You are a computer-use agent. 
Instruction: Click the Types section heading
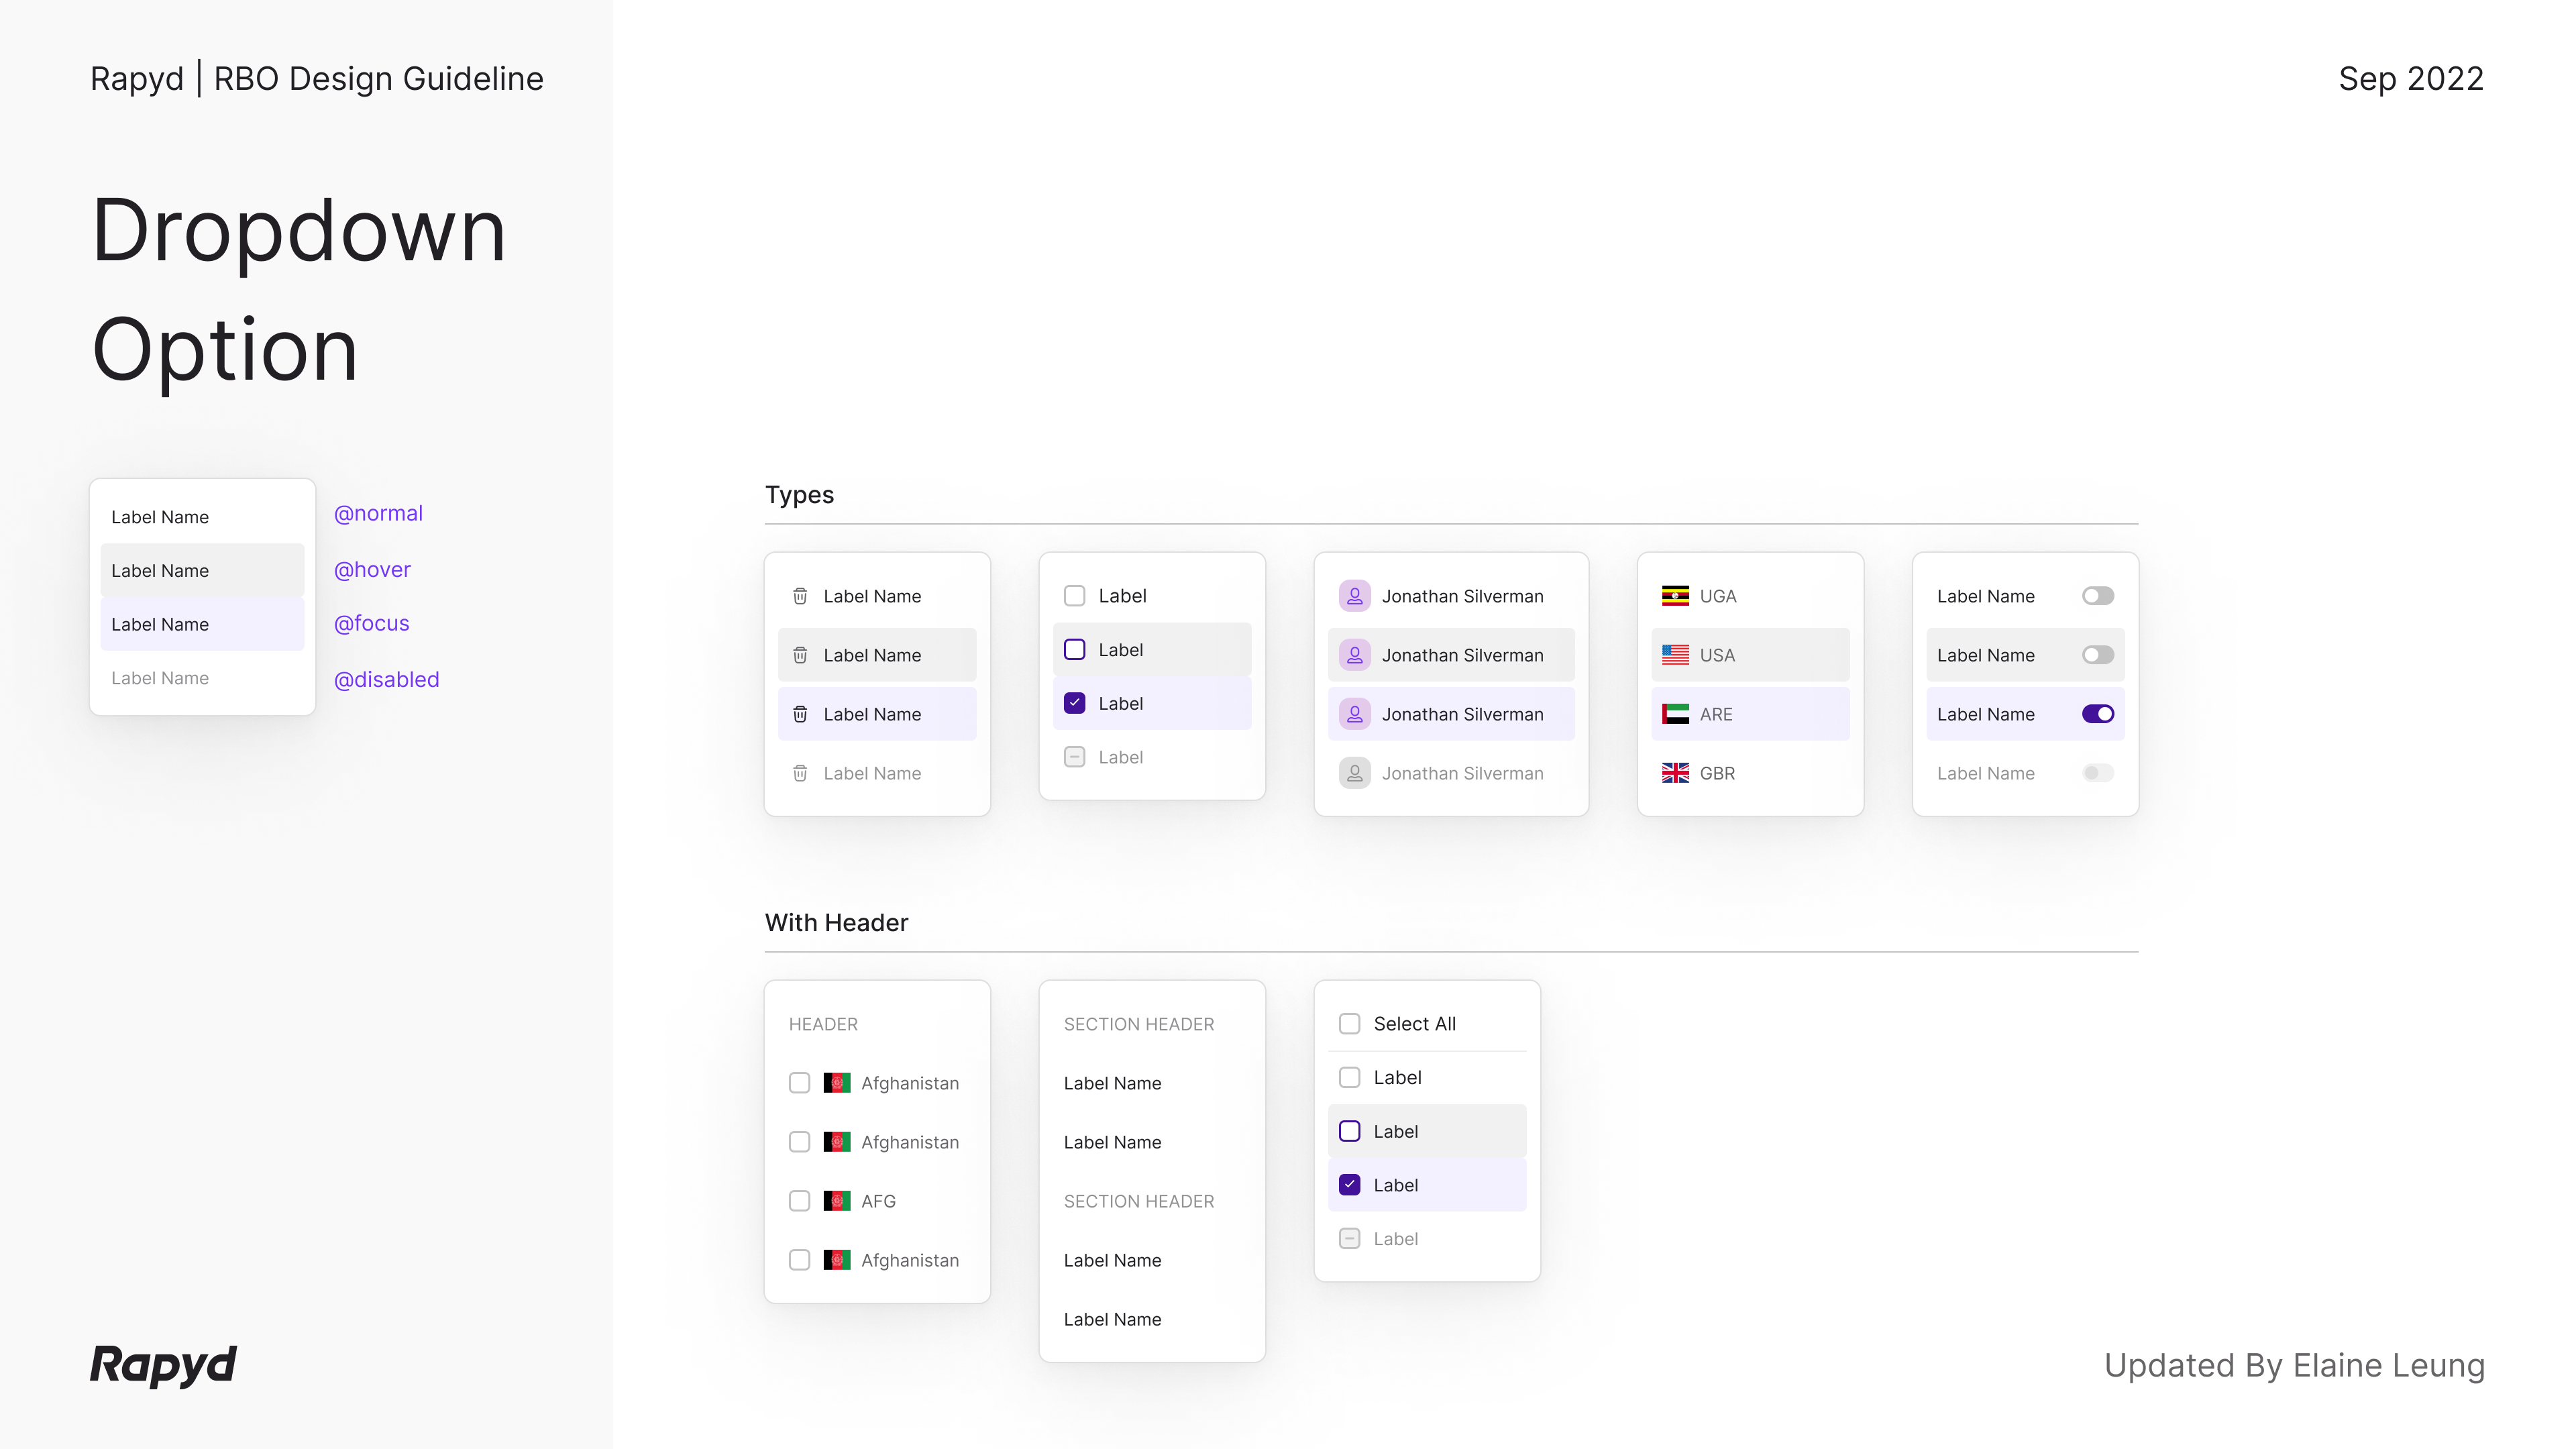click(x=799, y=495)
